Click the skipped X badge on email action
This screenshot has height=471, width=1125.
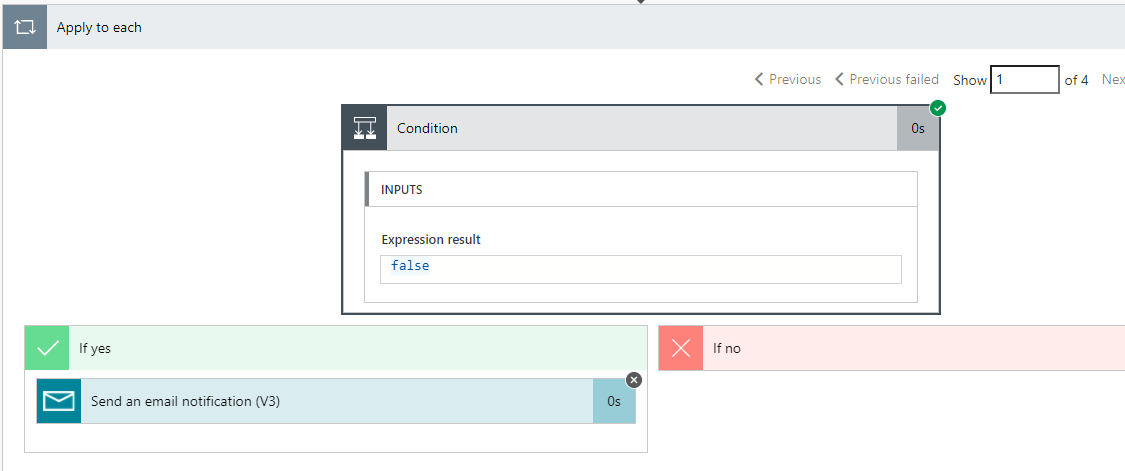point(634,380)
